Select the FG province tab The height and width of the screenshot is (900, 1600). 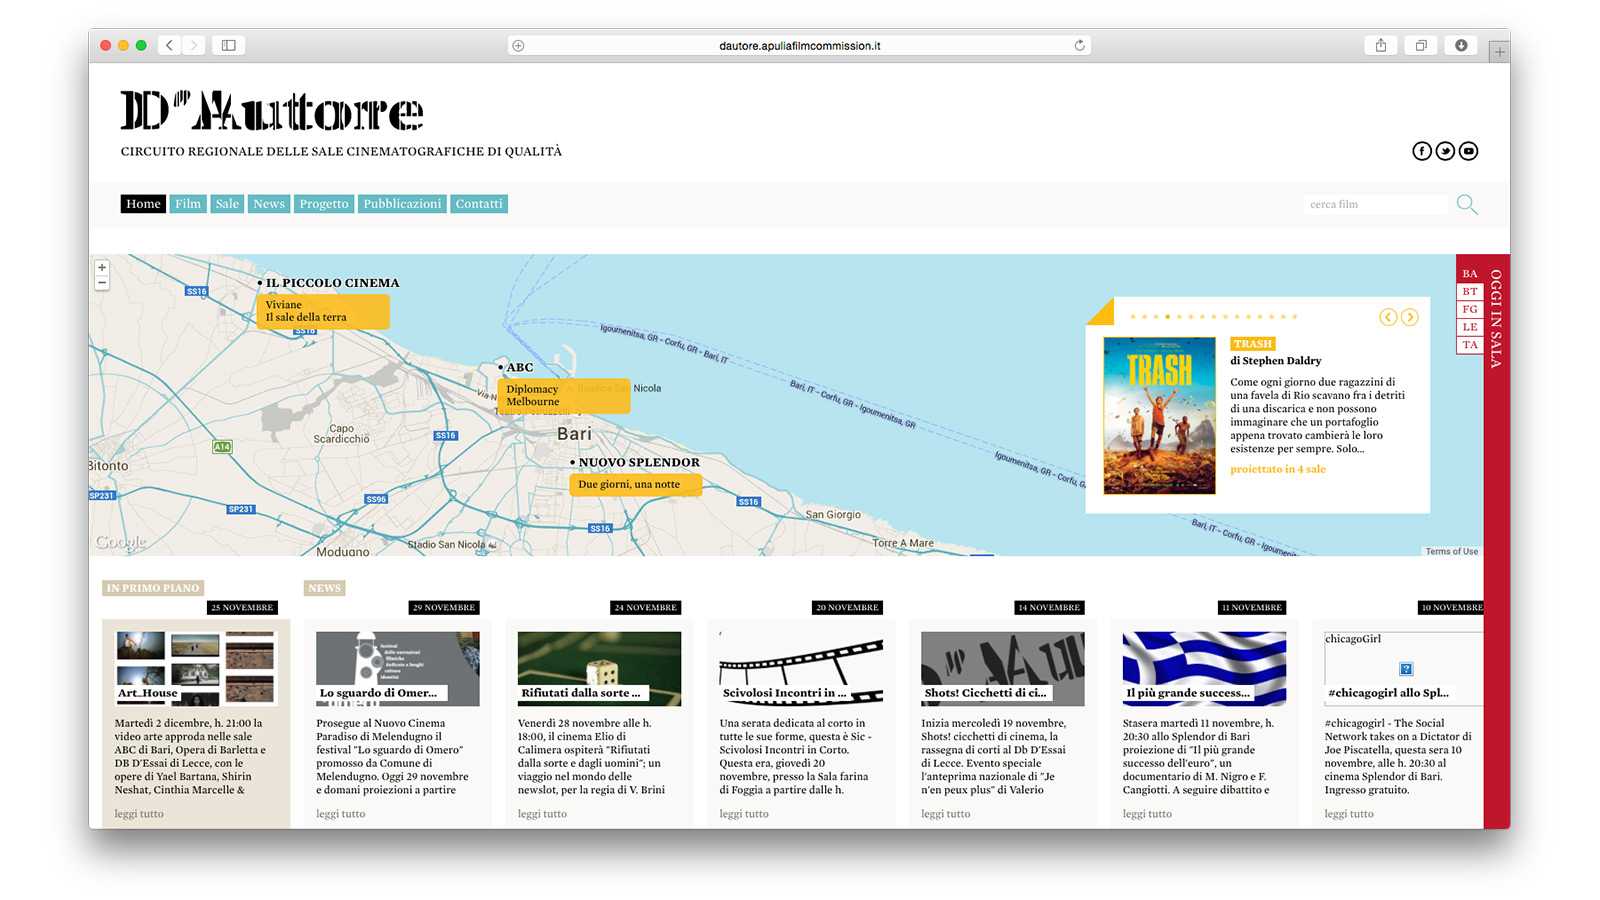coord(1469,310)
